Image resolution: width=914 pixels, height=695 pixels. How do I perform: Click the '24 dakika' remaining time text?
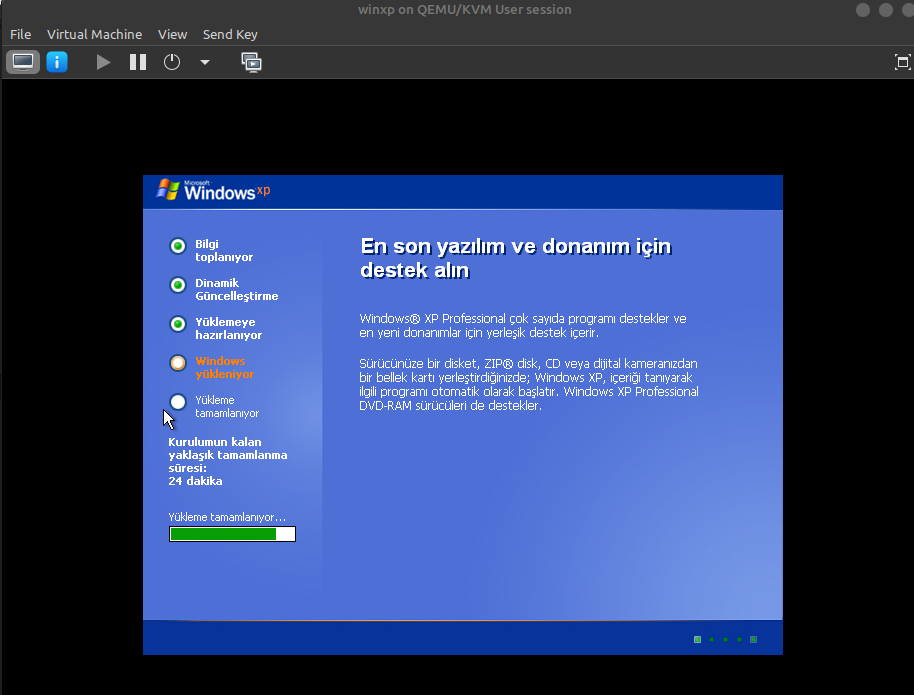(195, 481)
